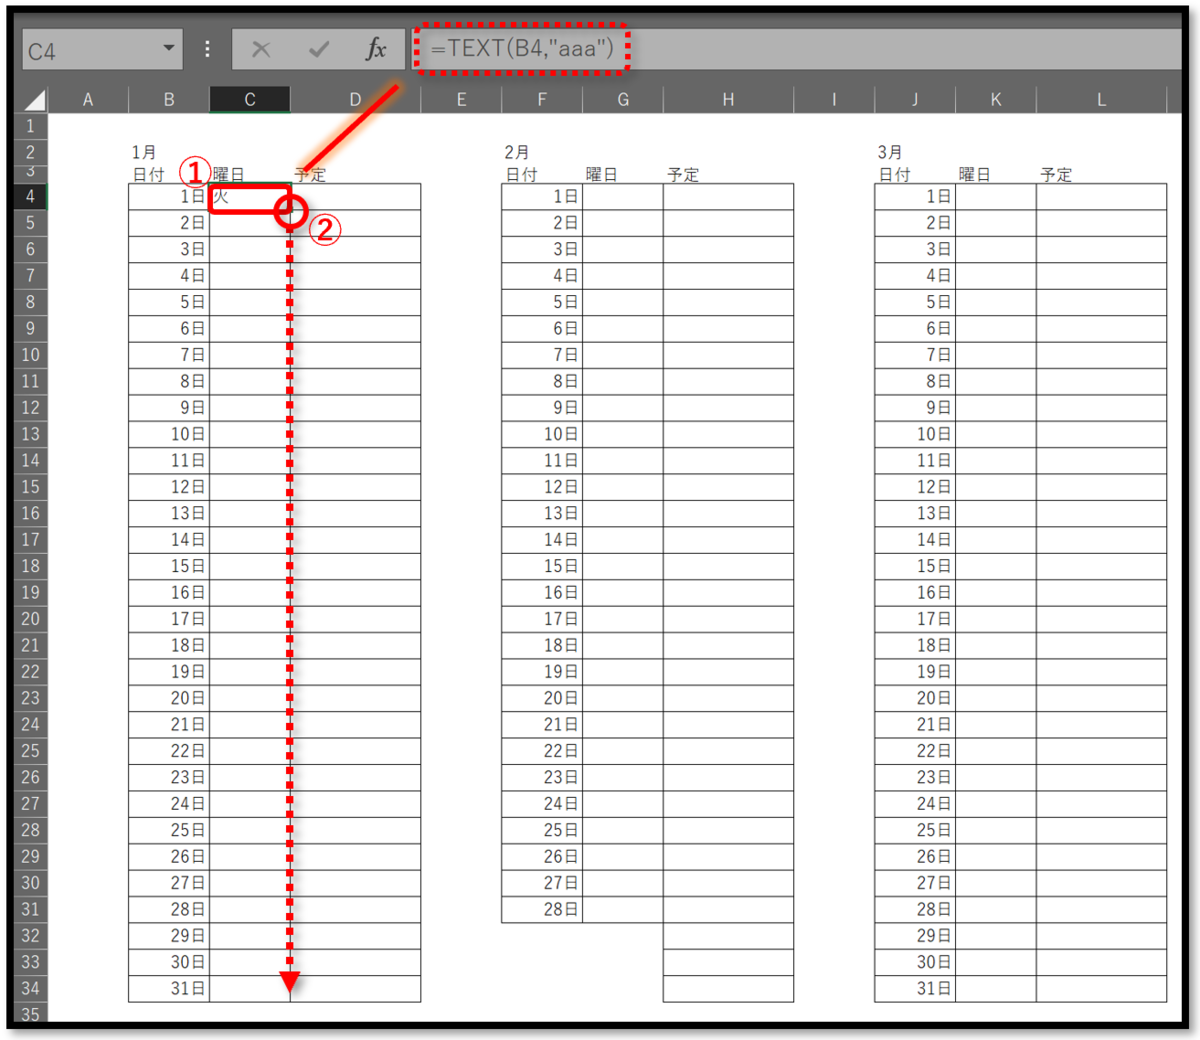Select row 4 header
The height and width of the screenshot is (1040, 1200).
(x=31, y=197)
